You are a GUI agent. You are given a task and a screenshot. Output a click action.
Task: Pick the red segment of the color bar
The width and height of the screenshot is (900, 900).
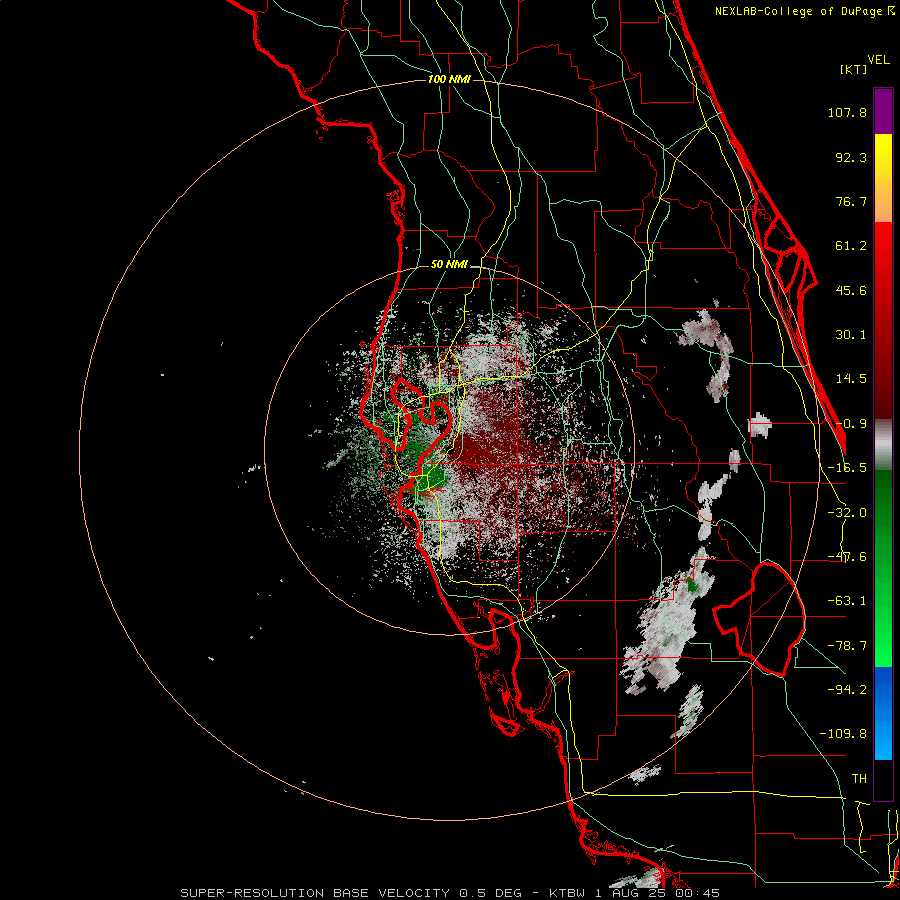[883, 320]
